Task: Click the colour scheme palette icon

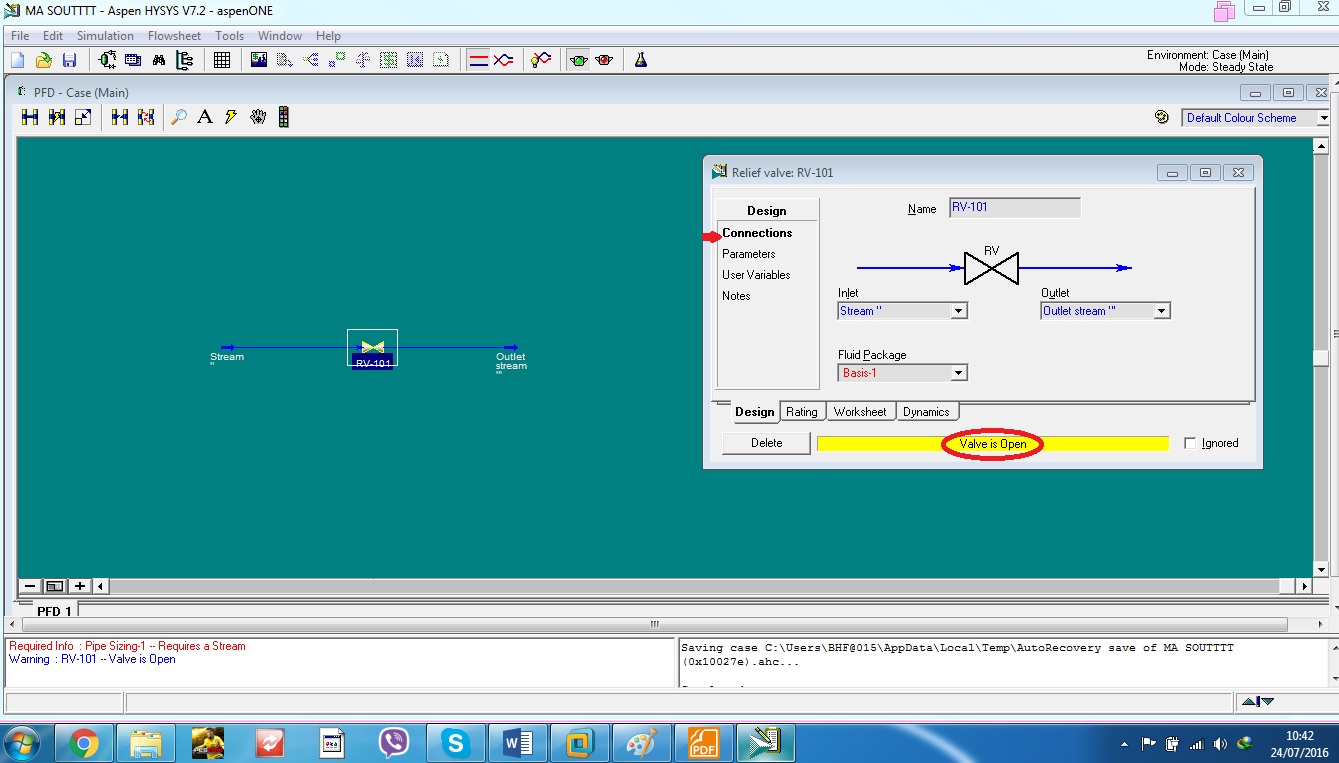Action: 1162,117
